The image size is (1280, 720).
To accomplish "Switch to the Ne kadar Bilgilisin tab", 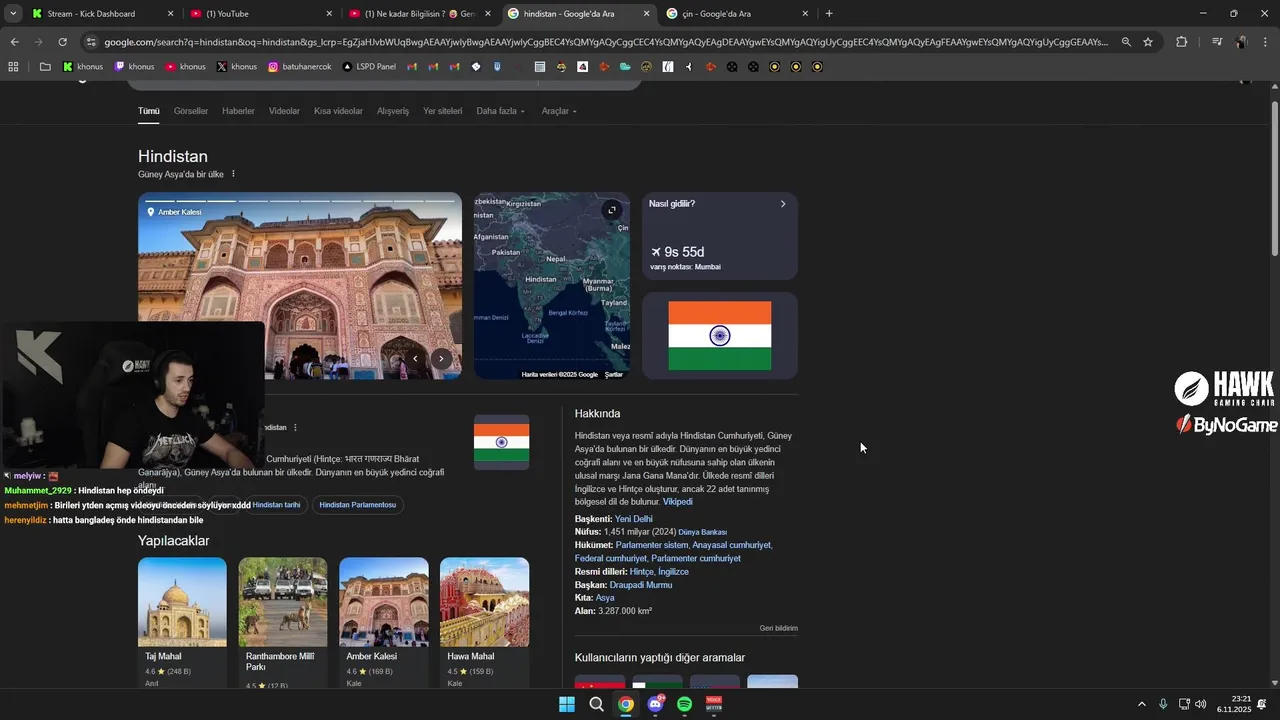I will click(x=420, y=14).
